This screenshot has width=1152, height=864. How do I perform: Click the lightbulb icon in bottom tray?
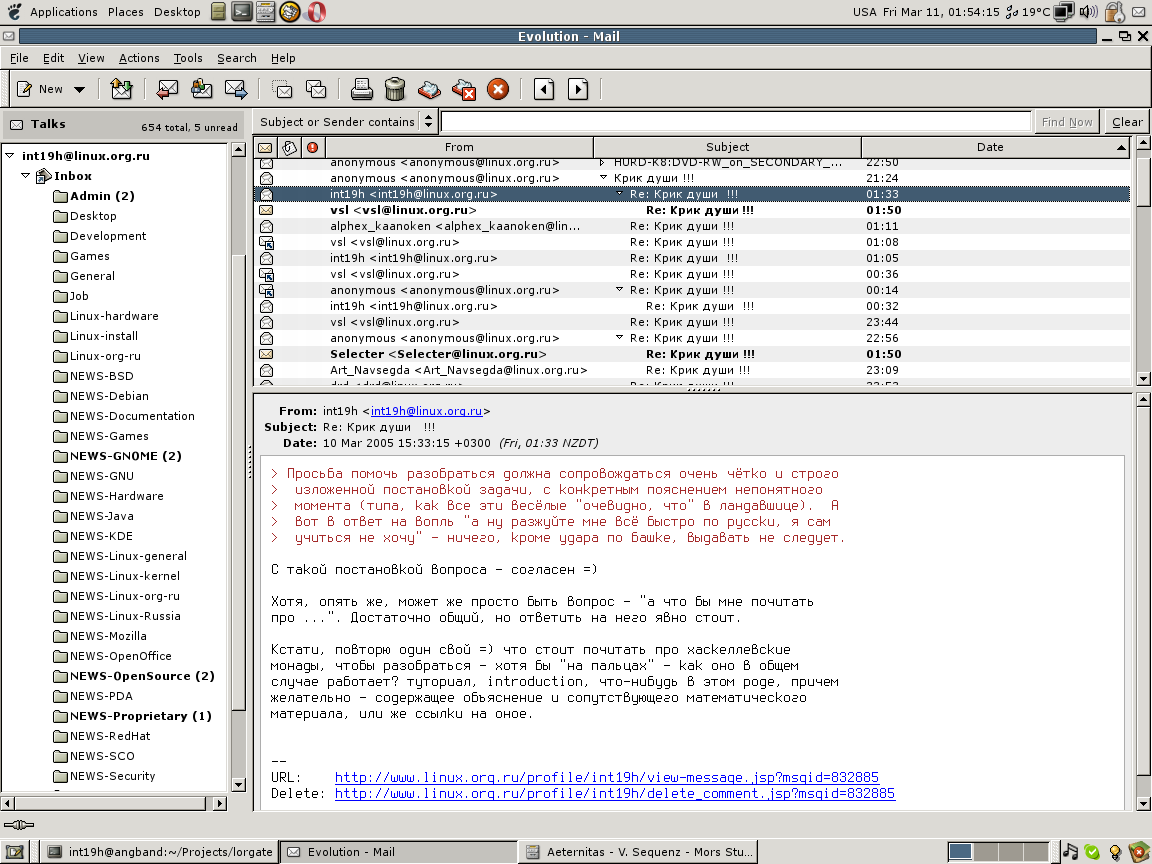click(x=1115, y=852)
